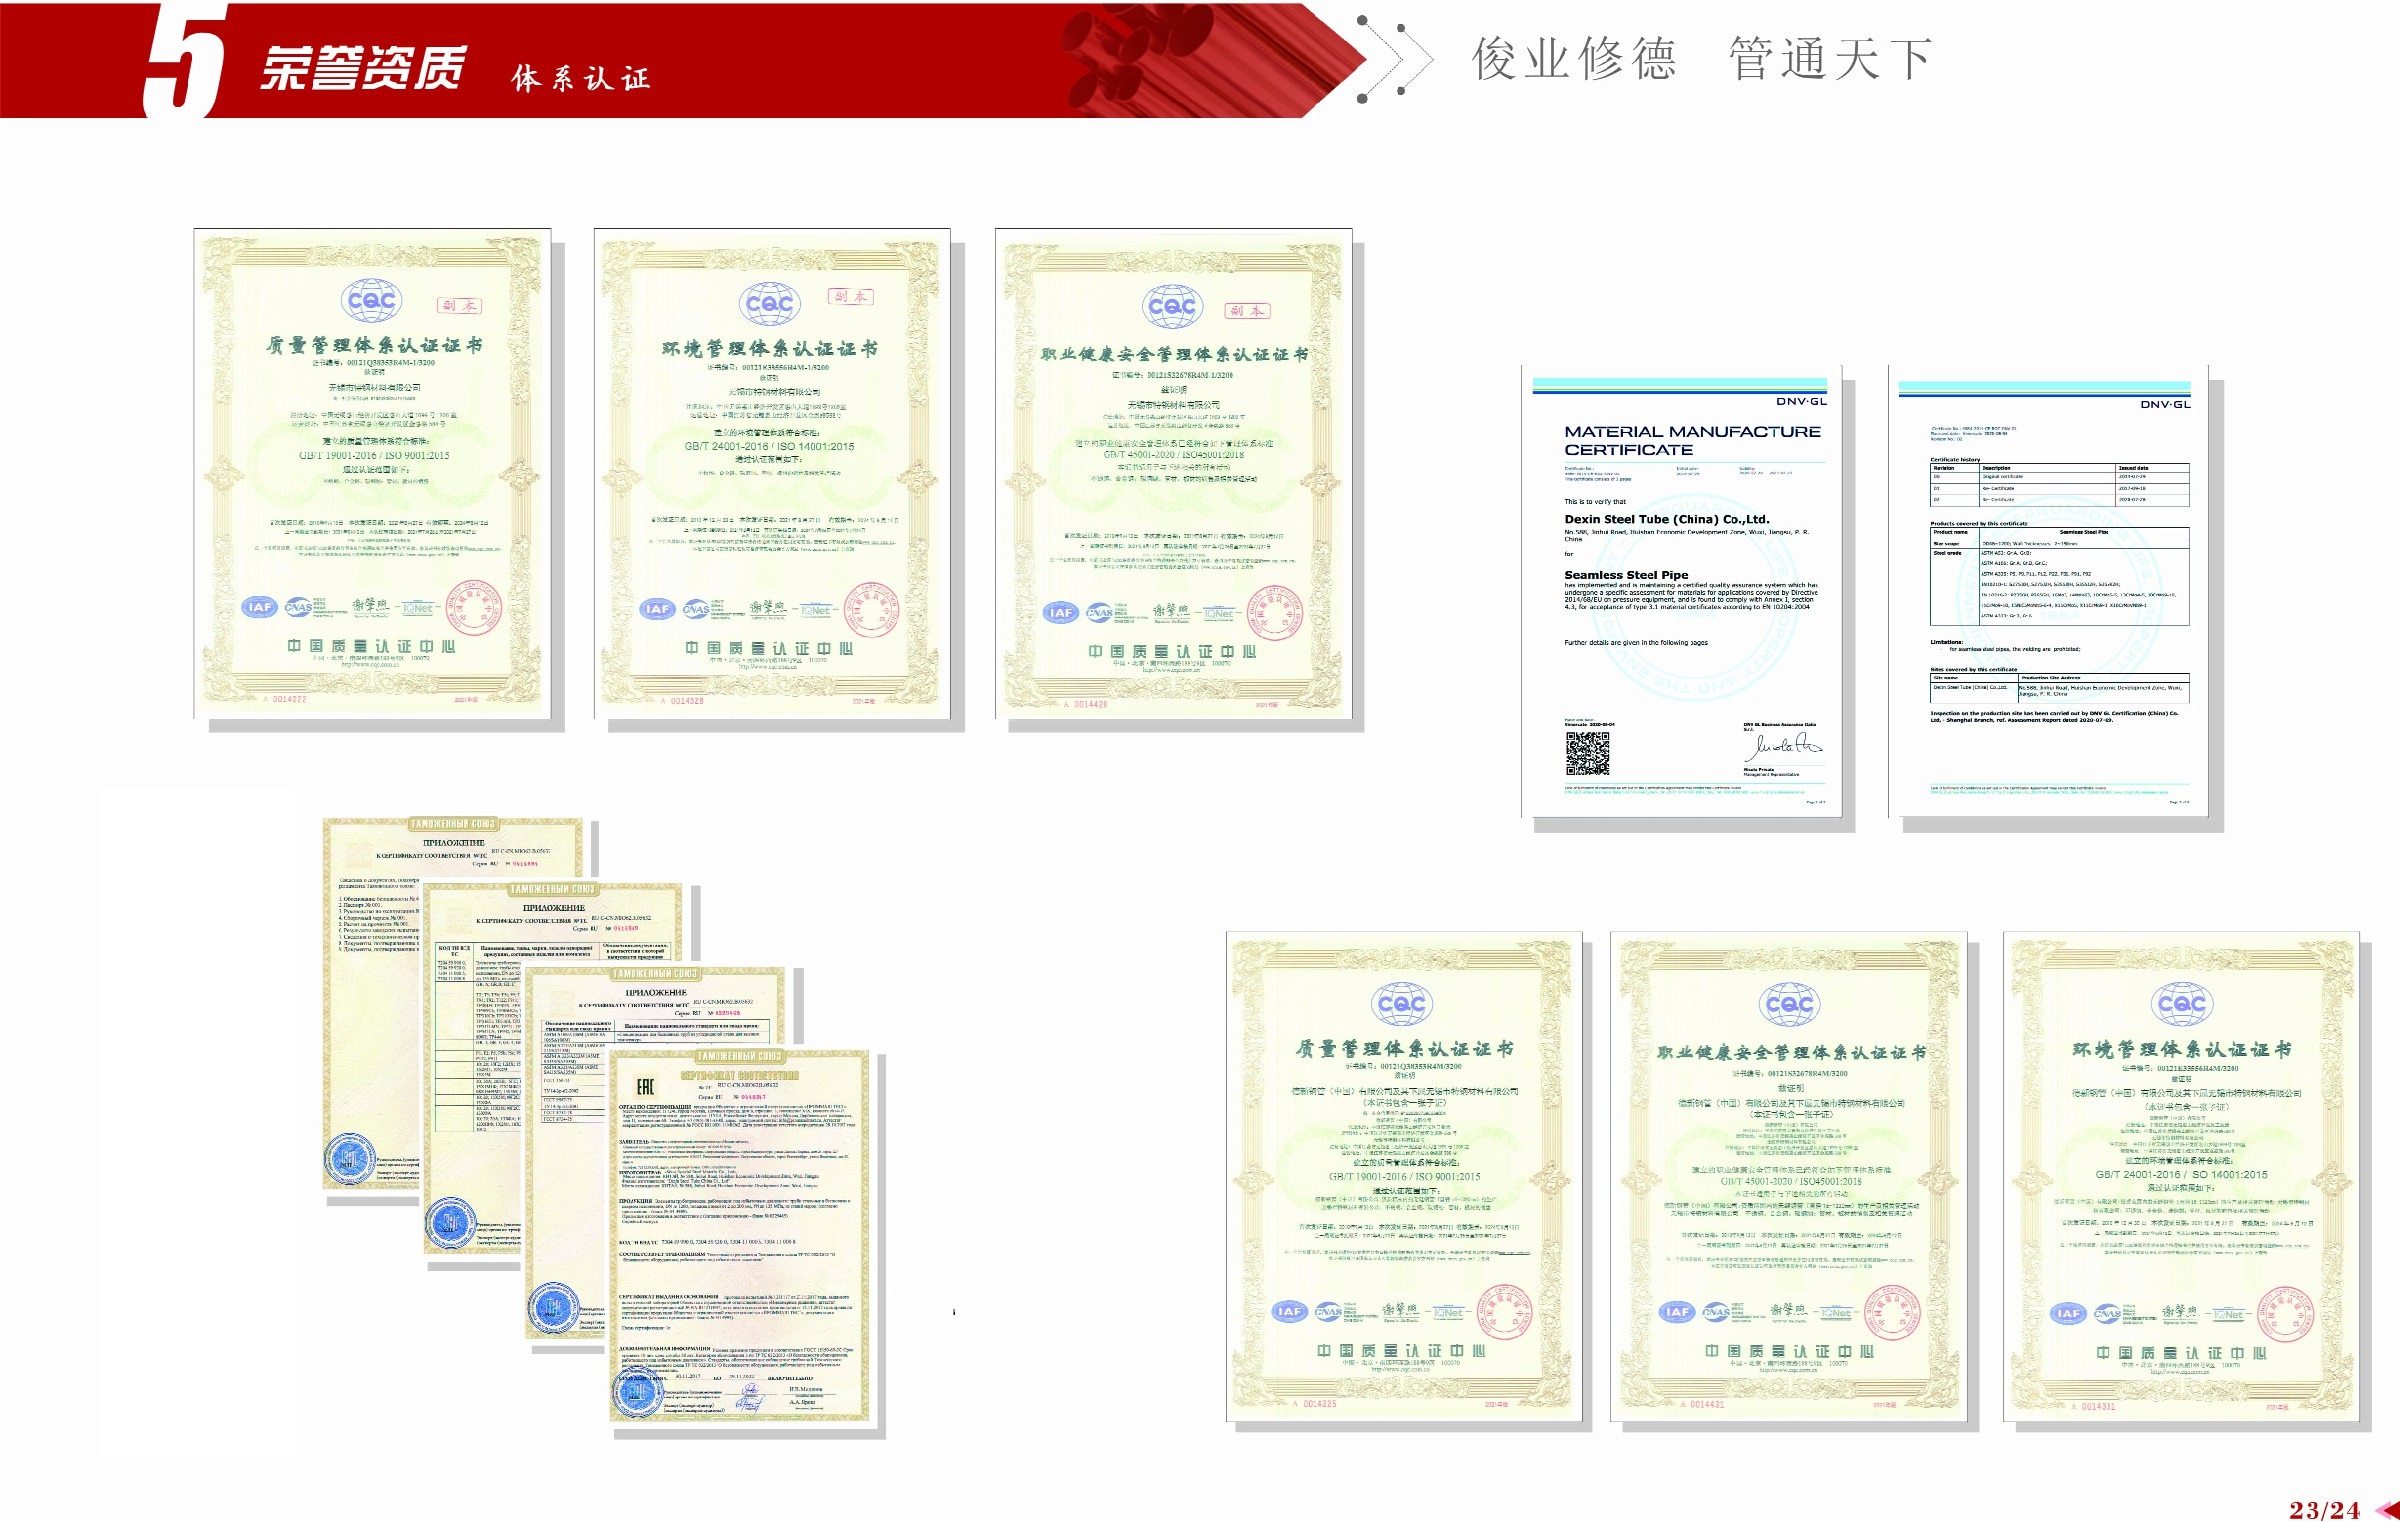Image resolution: width=2400 pixels, height=1521 pixels.
Task: Click the 荣誉资质 heading
Action: point(363,68)
